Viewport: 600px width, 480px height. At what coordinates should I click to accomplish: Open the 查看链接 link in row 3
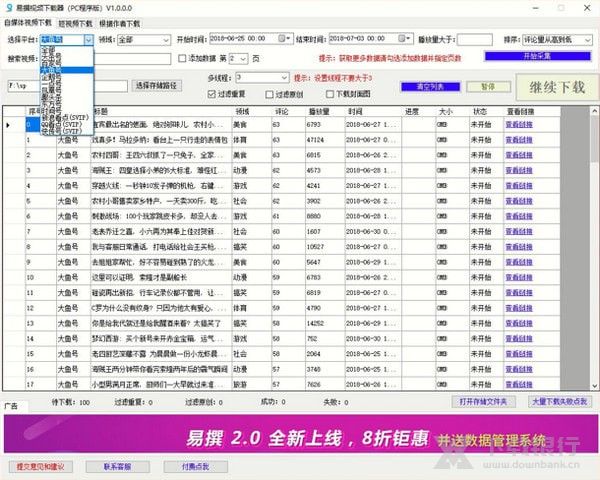(519, 170)
